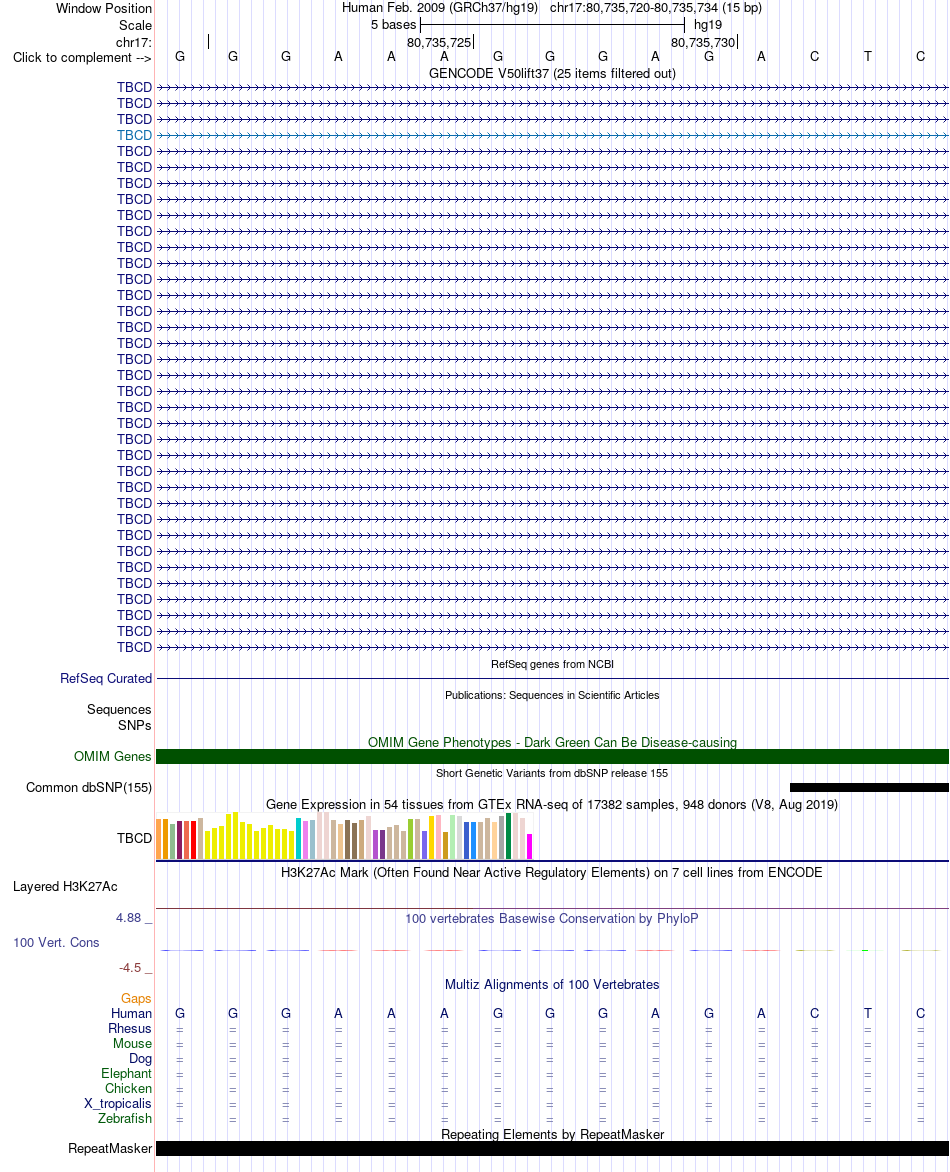Screen dimensions: 950x1172
Task: Click the RefSeq Curated track label
Action: [105, 679]
